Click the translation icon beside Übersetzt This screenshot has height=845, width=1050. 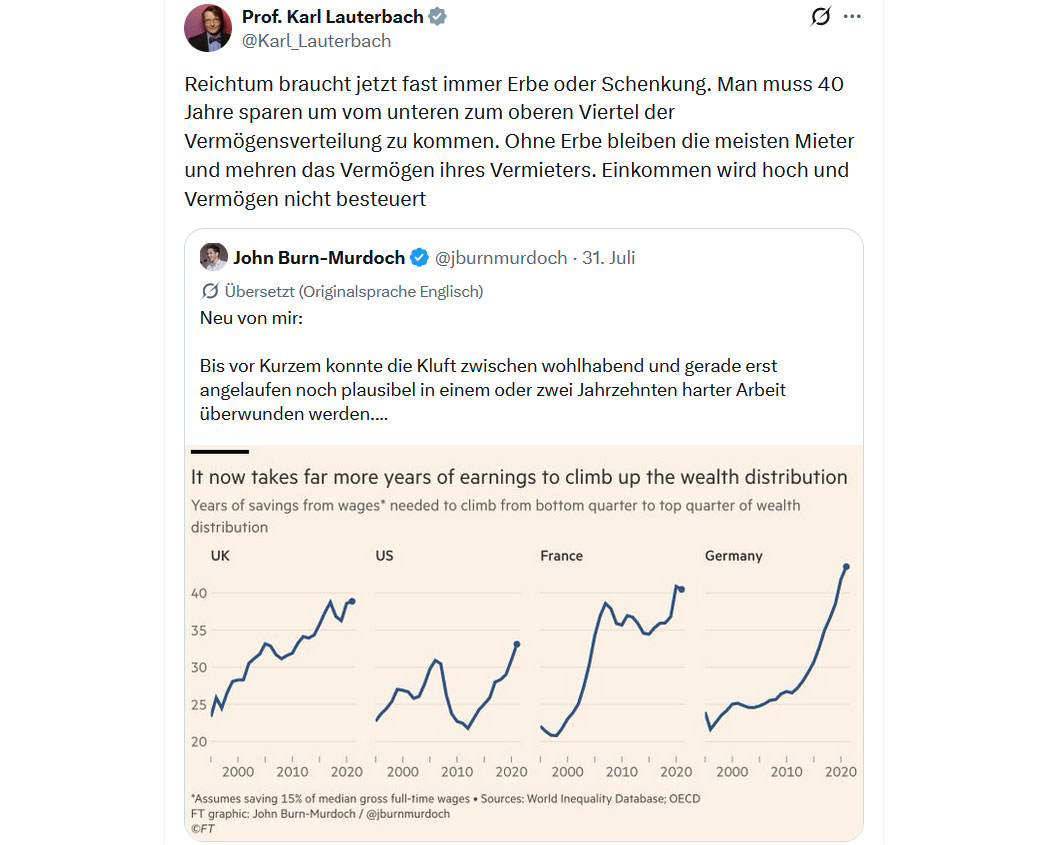[x=210, y=291]
